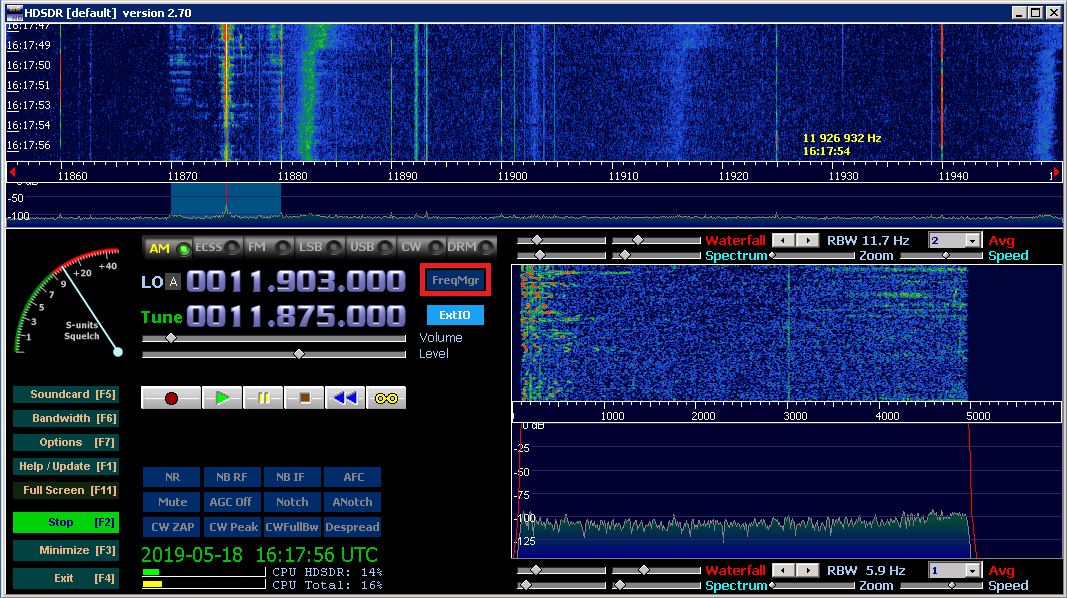Screen dimensions: 1067x598
Task: Stop playback with the brown stop square
Action: coord(304,398)
